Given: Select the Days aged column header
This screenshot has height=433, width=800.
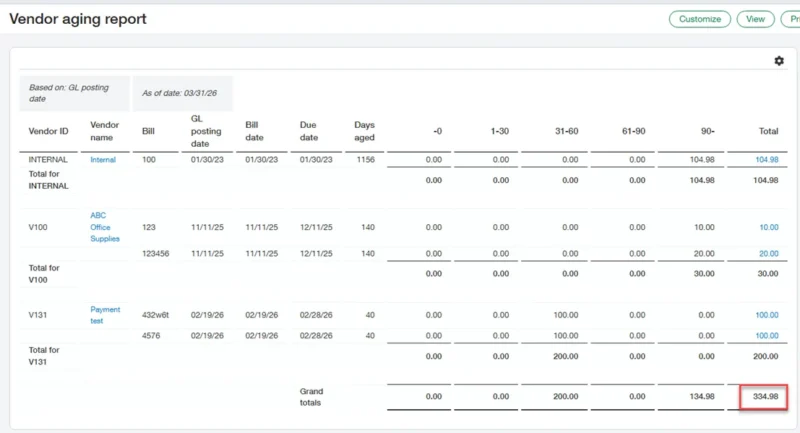Looking at the screenshot, I should pyautogui.click(x=364, y=131).
